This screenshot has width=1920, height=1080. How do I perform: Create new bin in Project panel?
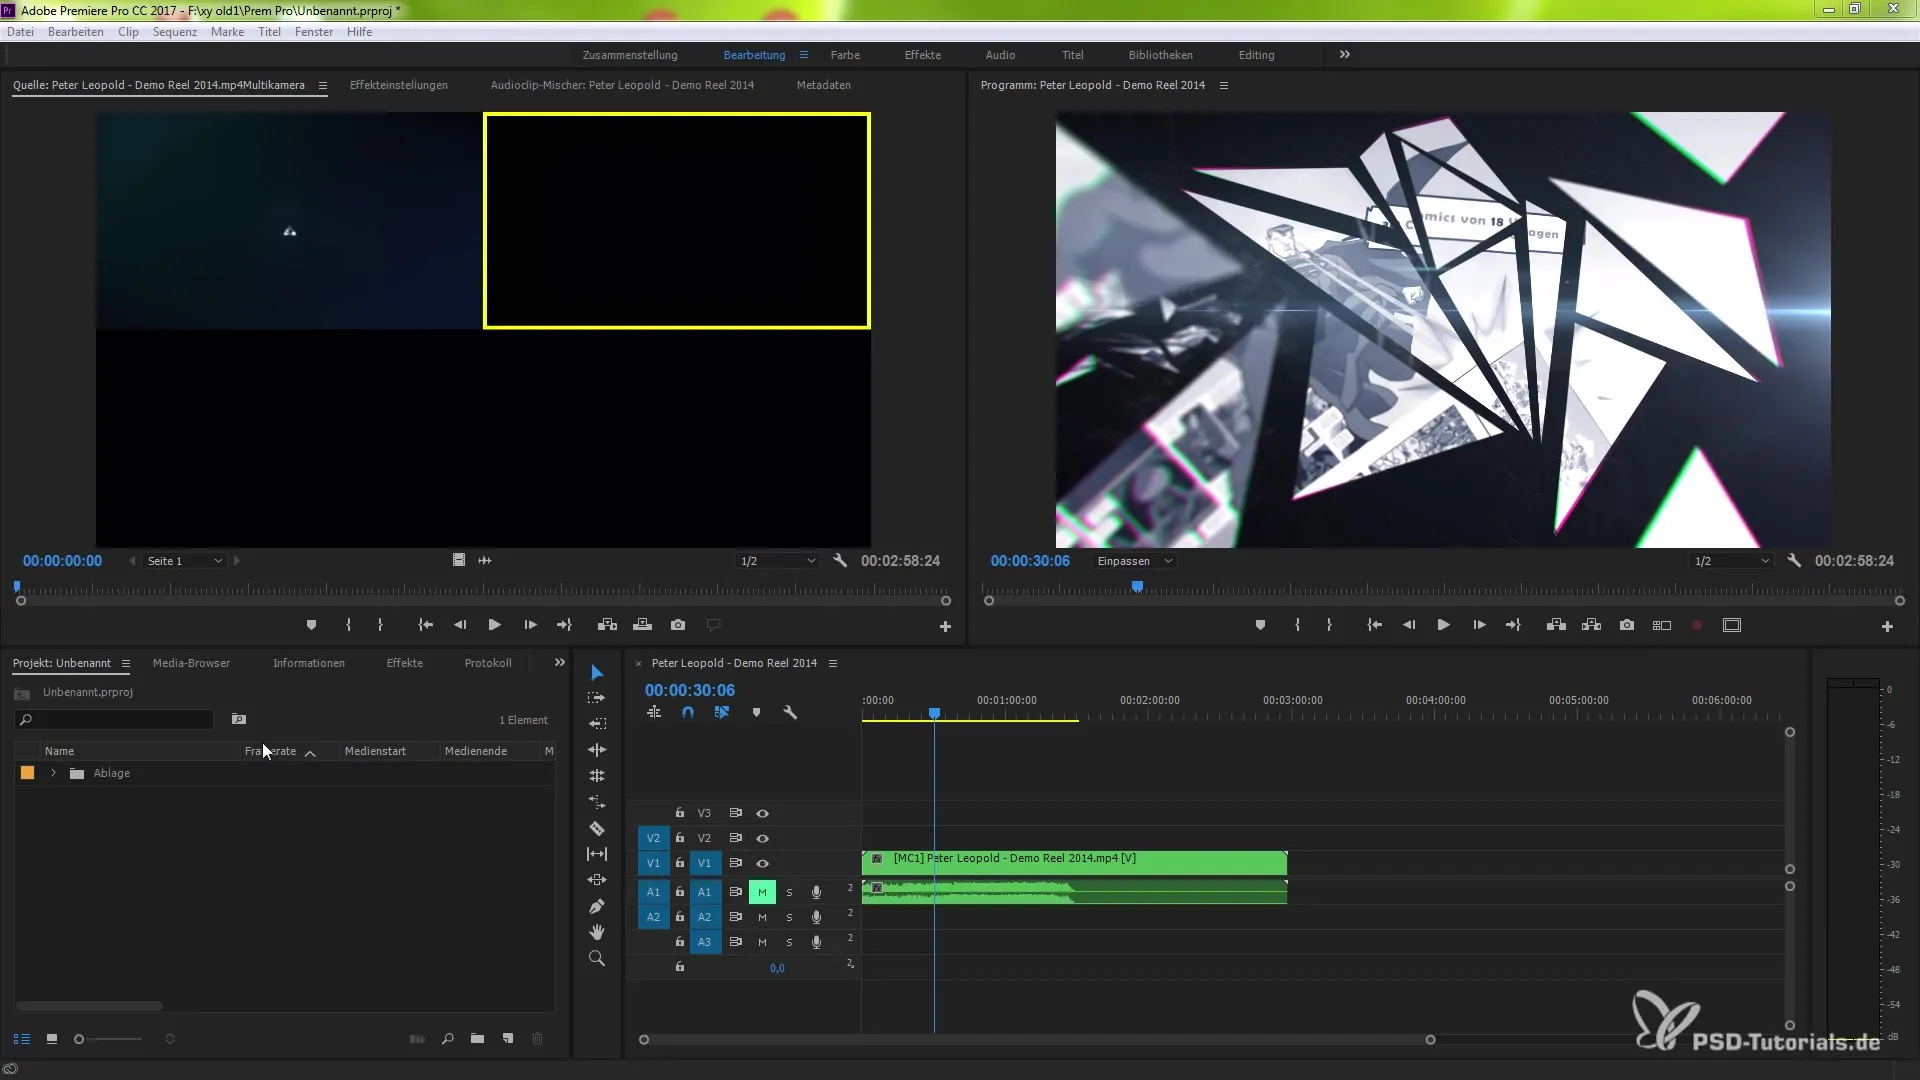click(x=478, y=1039)
